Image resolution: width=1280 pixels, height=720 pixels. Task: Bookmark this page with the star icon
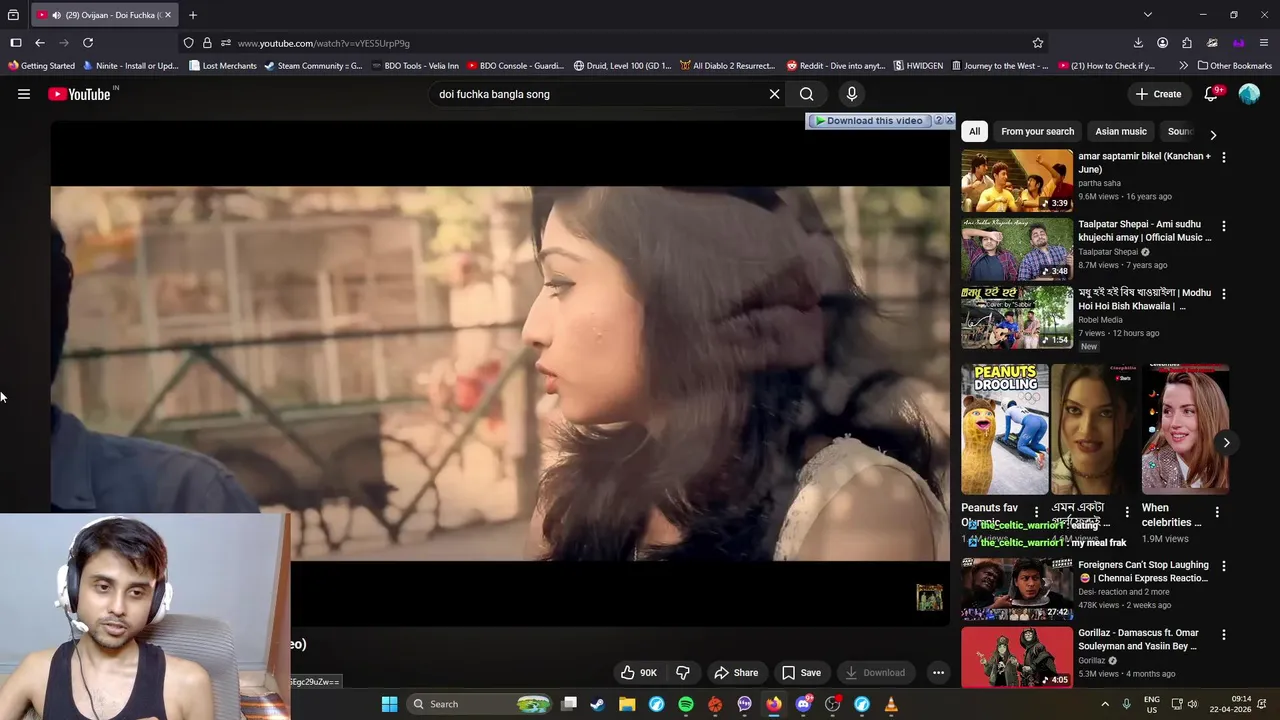1038,43
